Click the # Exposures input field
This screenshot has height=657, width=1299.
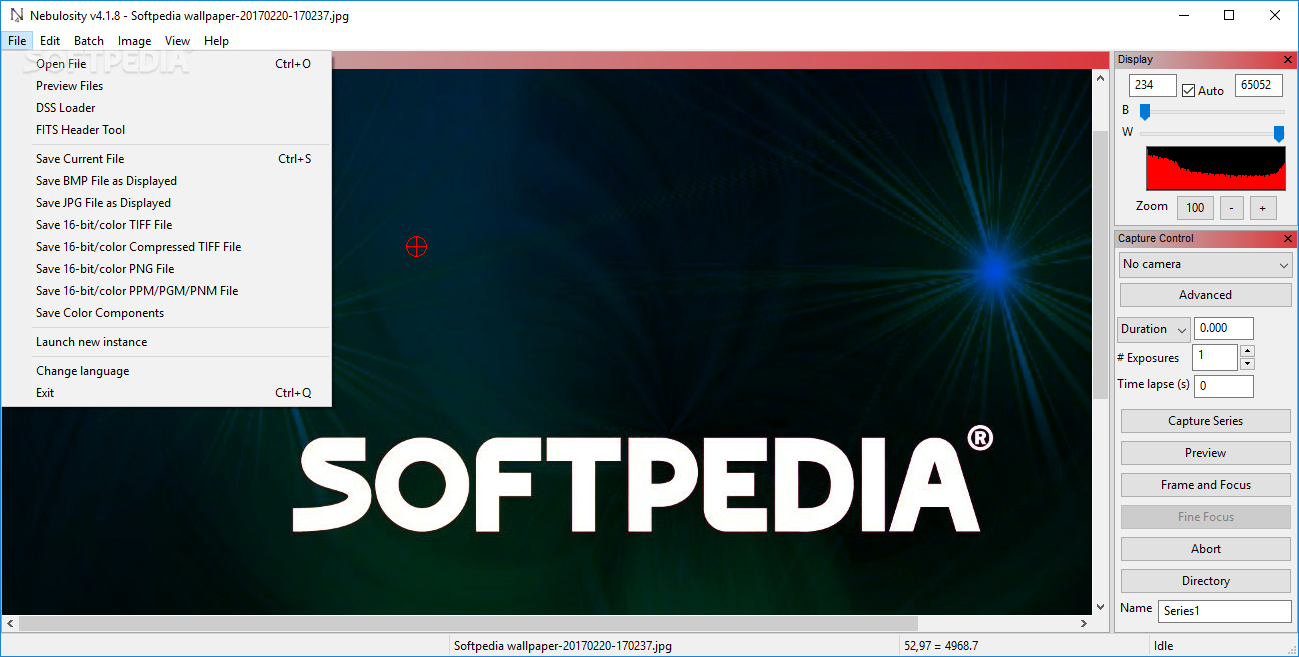(1215, 357)
